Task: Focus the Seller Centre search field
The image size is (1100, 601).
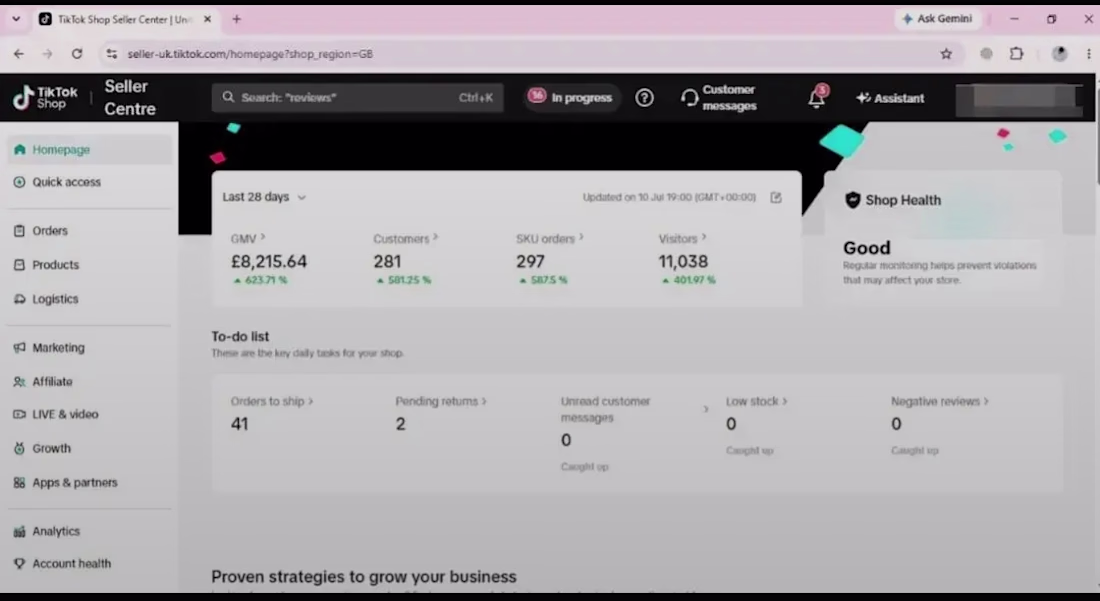Action: [357, 97]
